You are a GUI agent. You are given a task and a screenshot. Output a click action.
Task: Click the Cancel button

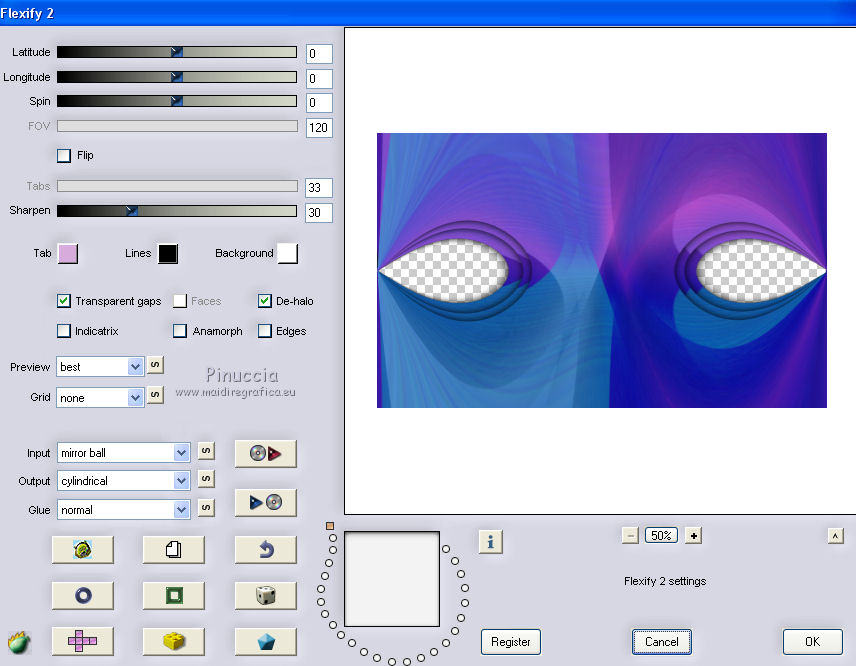click(x=662, y=642)
